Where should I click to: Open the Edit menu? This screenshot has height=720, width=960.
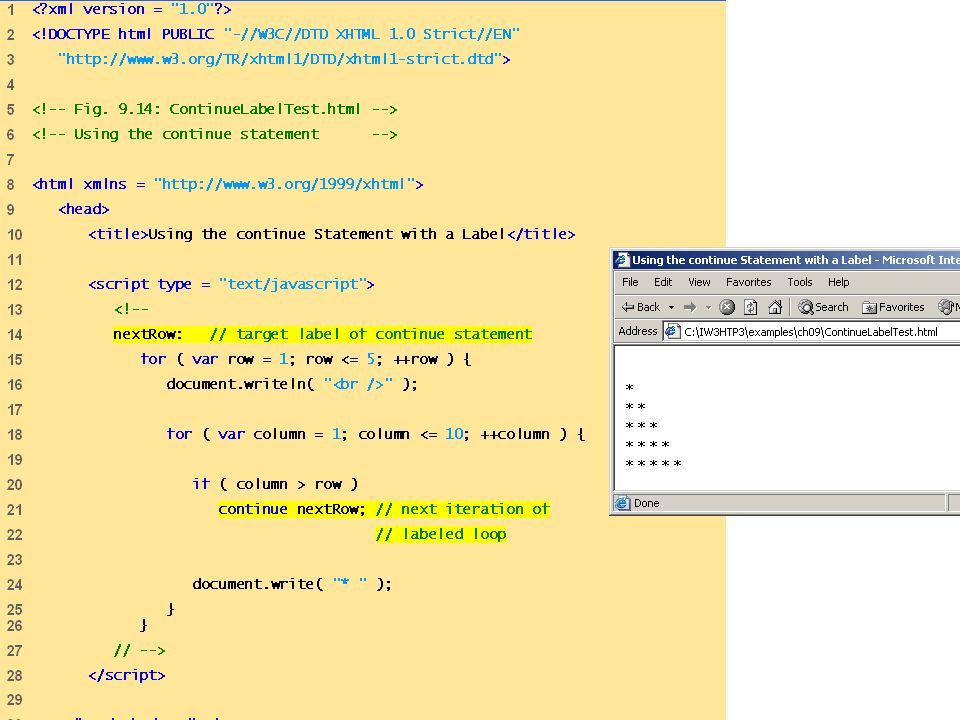(x=663, y=282)
